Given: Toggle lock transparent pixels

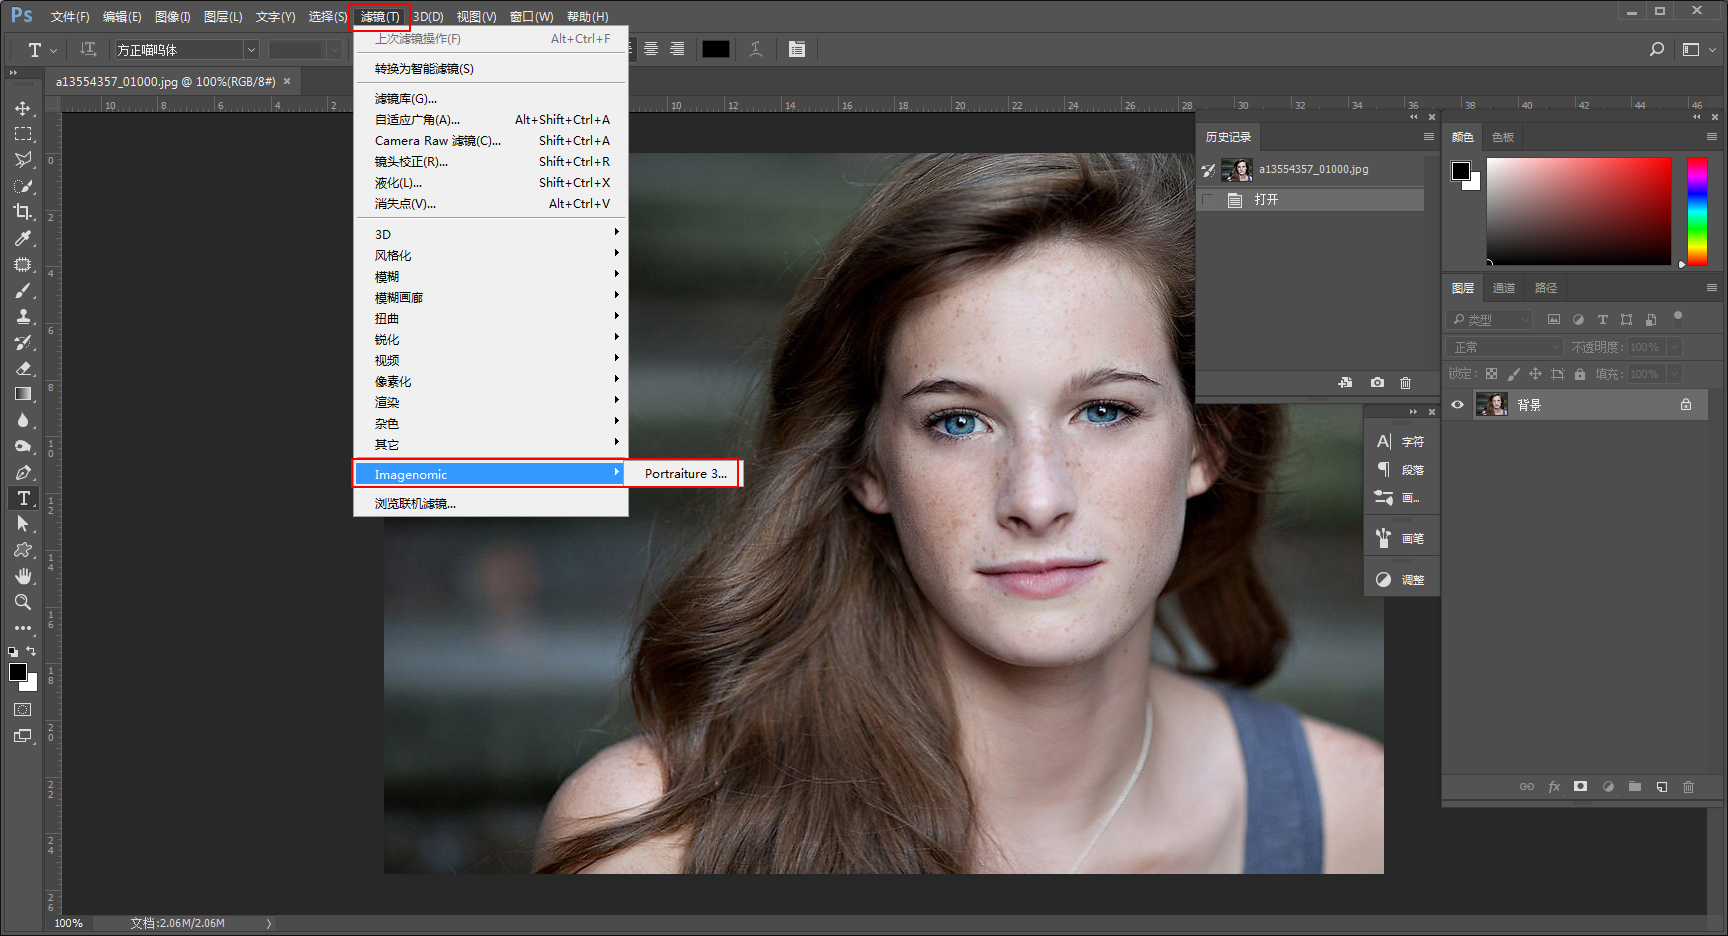Looking at the screenshot, I should tap(1491, 374).
